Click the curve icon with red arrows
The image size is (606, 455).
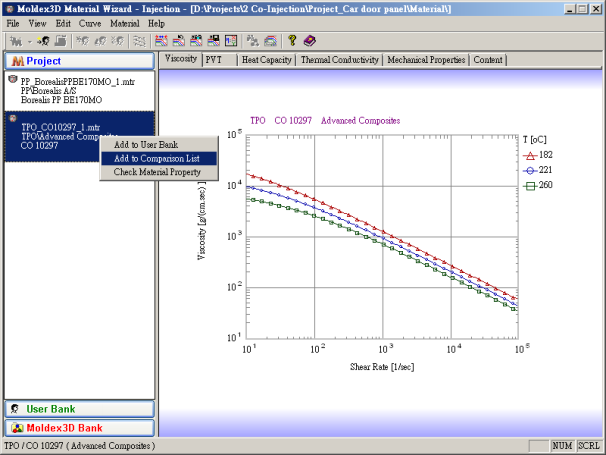tap(161, 41)
